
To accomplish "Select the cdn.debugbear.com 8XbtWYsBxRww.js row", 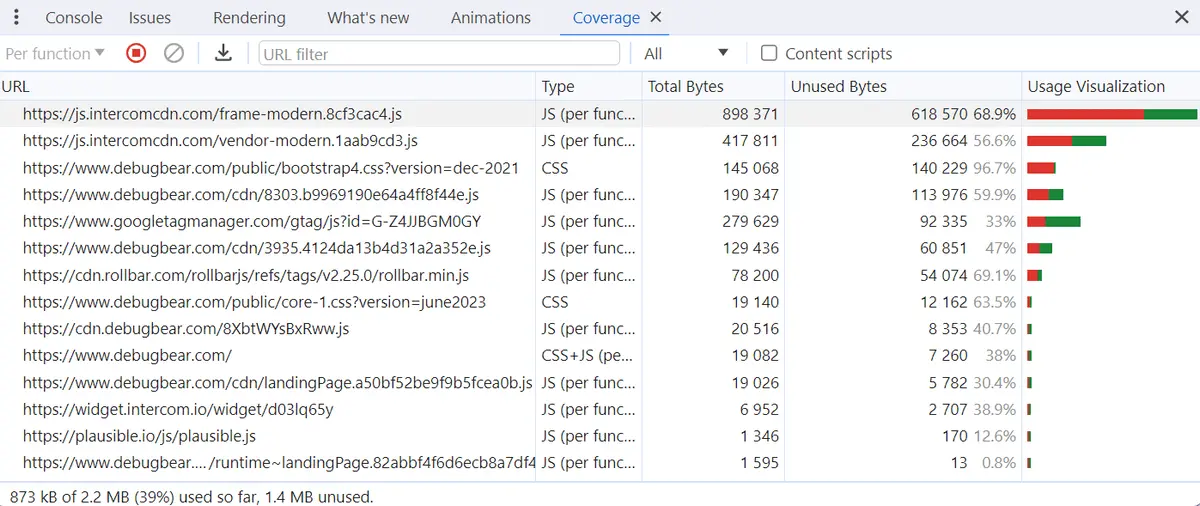I will point(600,328).
